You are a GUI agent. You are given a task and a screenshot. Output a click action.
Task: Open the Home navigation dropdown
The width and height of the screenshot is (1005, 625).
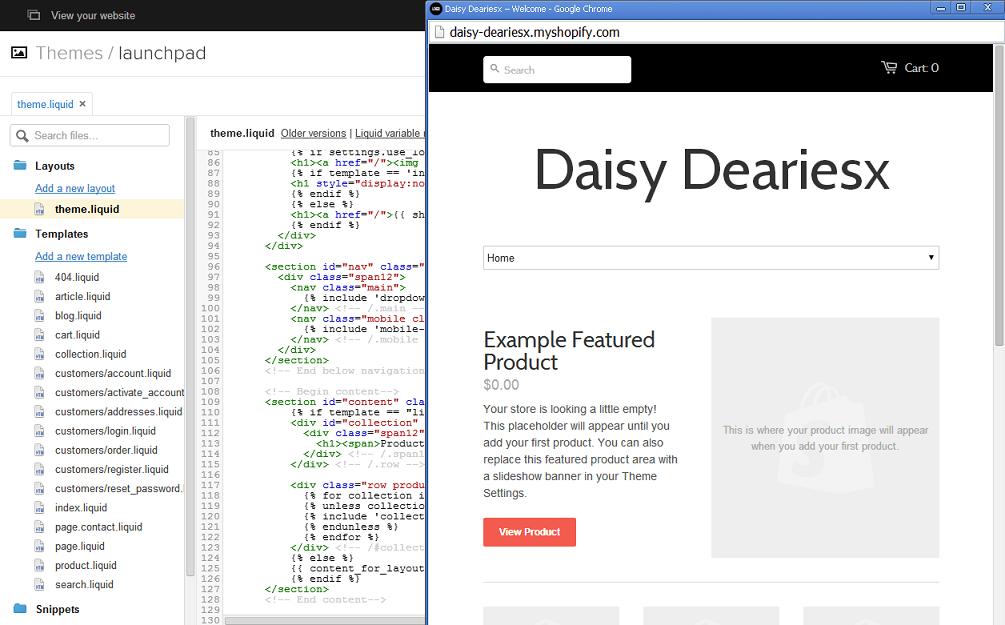[x=711, y=258]
